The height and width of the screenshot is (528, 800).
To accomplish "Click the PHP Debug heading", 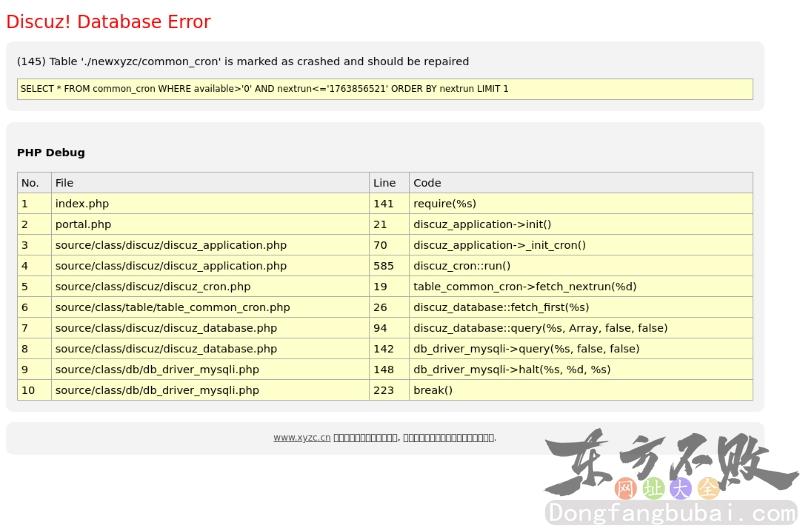I will 51,153.
